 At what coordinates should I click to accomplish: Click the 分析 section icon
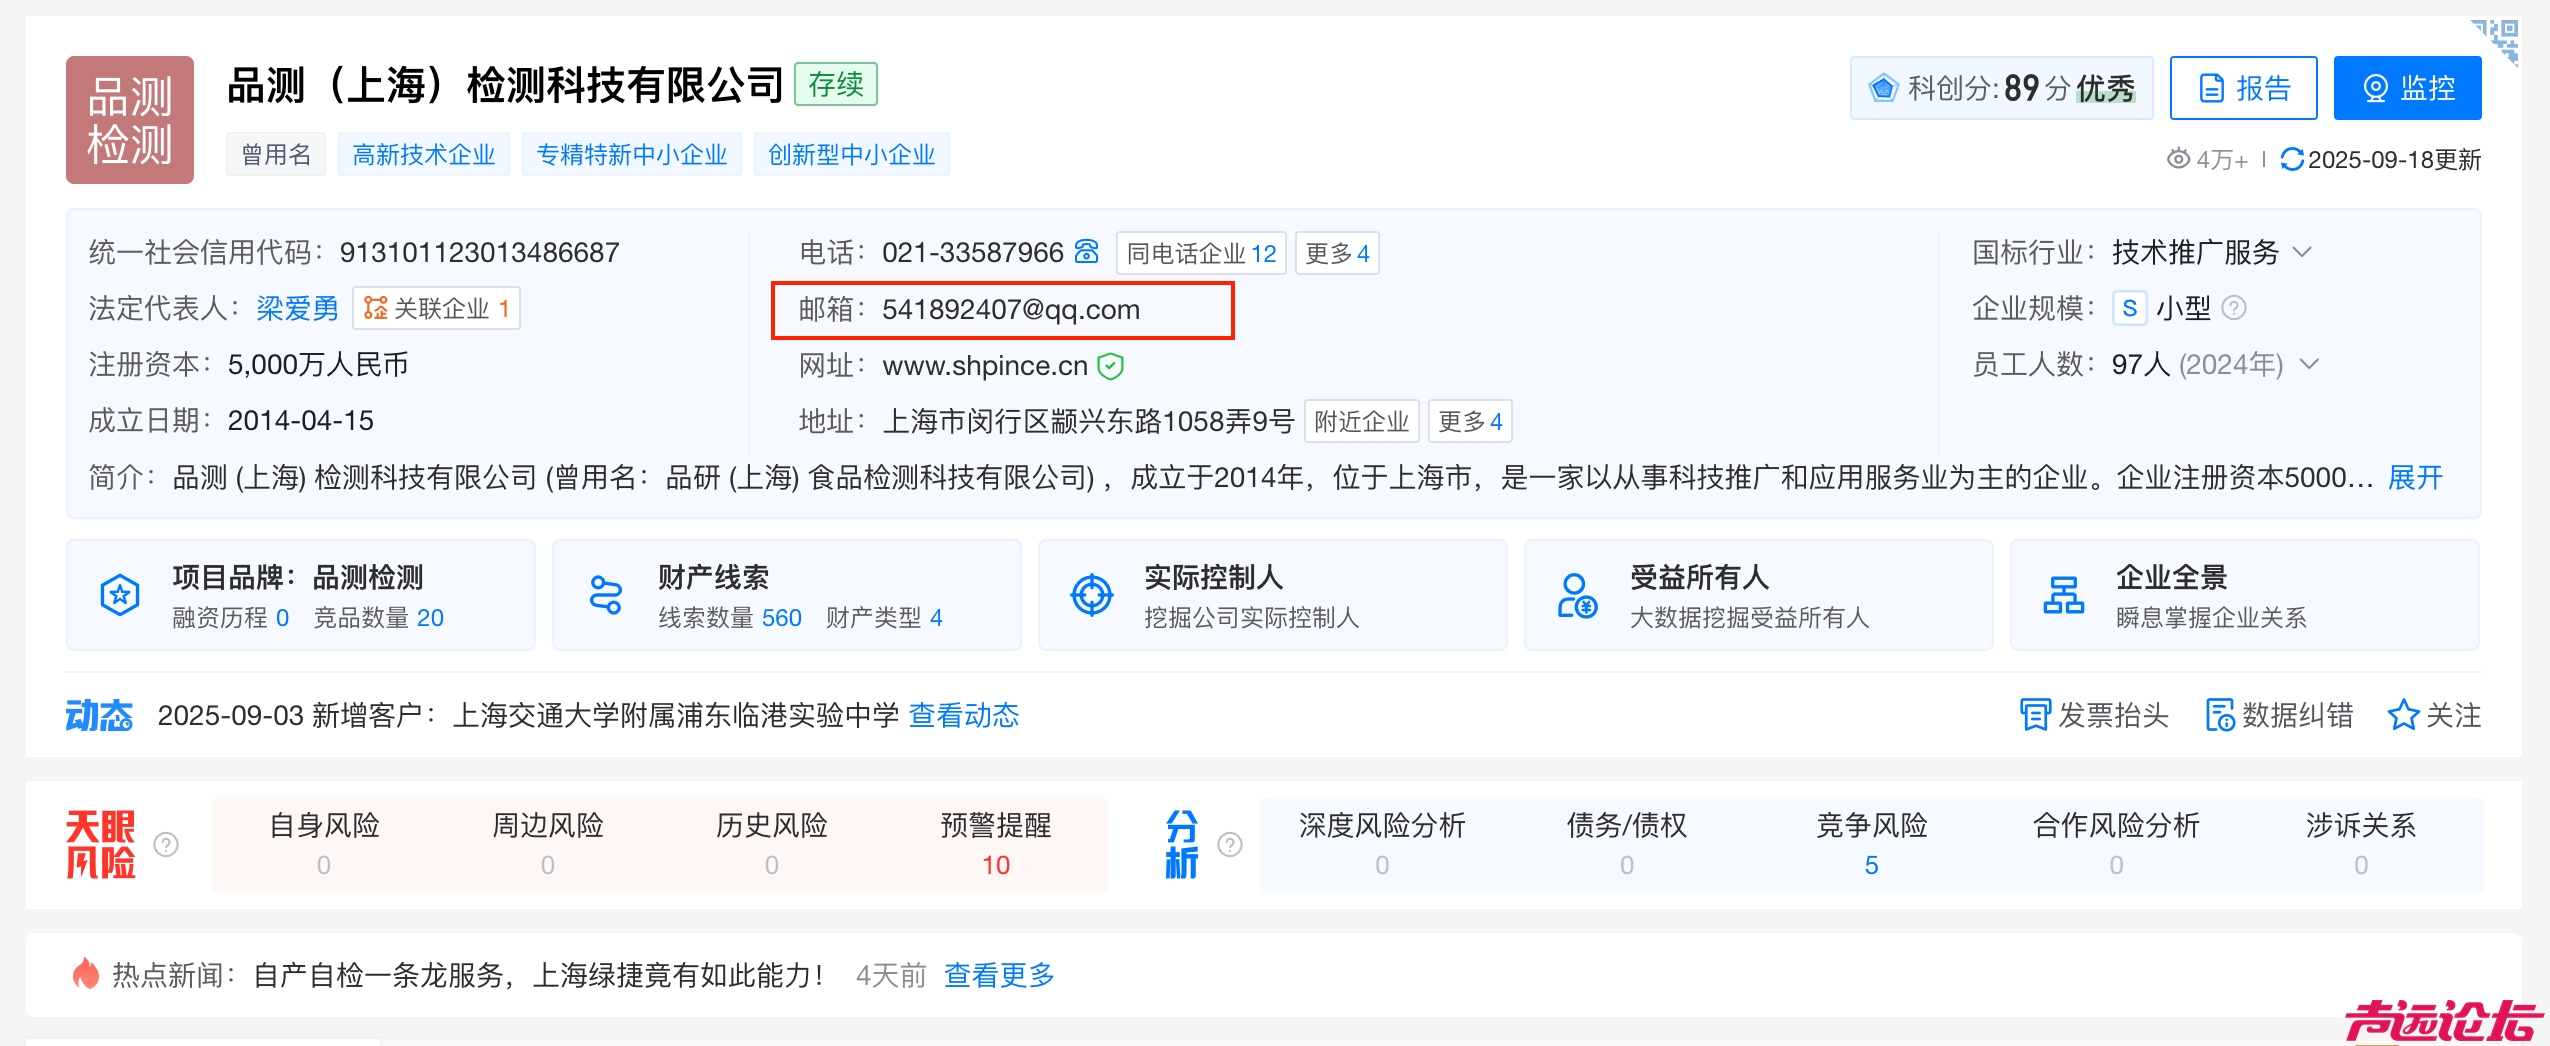1182,844
